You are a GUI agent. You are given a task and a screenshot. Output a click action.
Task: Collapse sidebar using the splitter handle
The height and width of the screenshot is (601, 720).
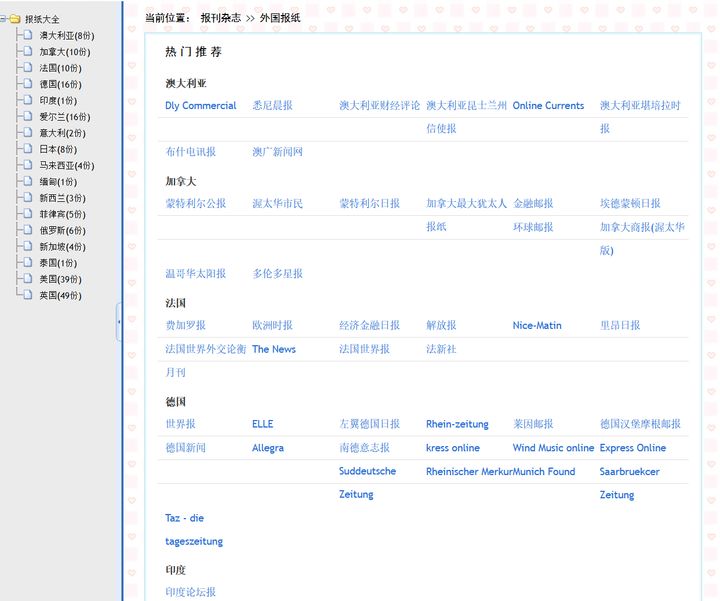(118, 322)
